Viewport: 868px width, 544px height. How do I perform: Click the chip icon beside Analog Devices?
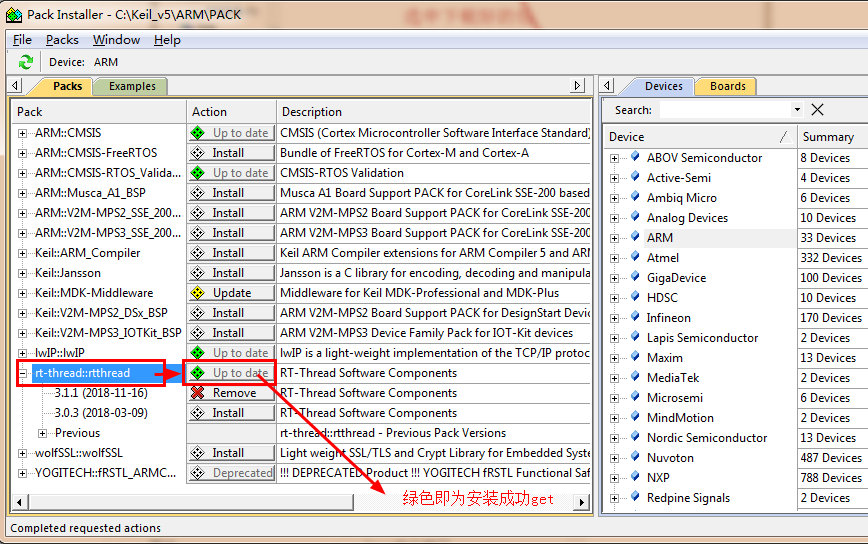[x=636, y=217]
